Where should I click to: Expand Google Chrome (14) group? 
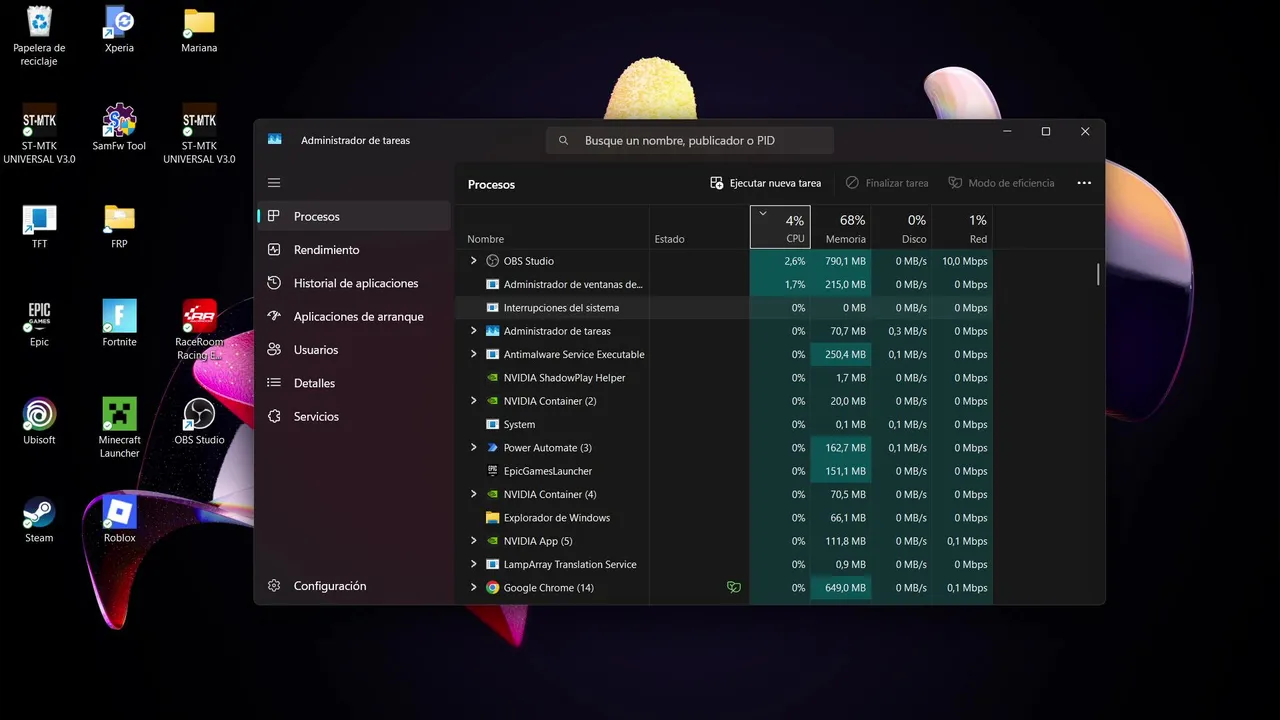[x=474, y=588]
